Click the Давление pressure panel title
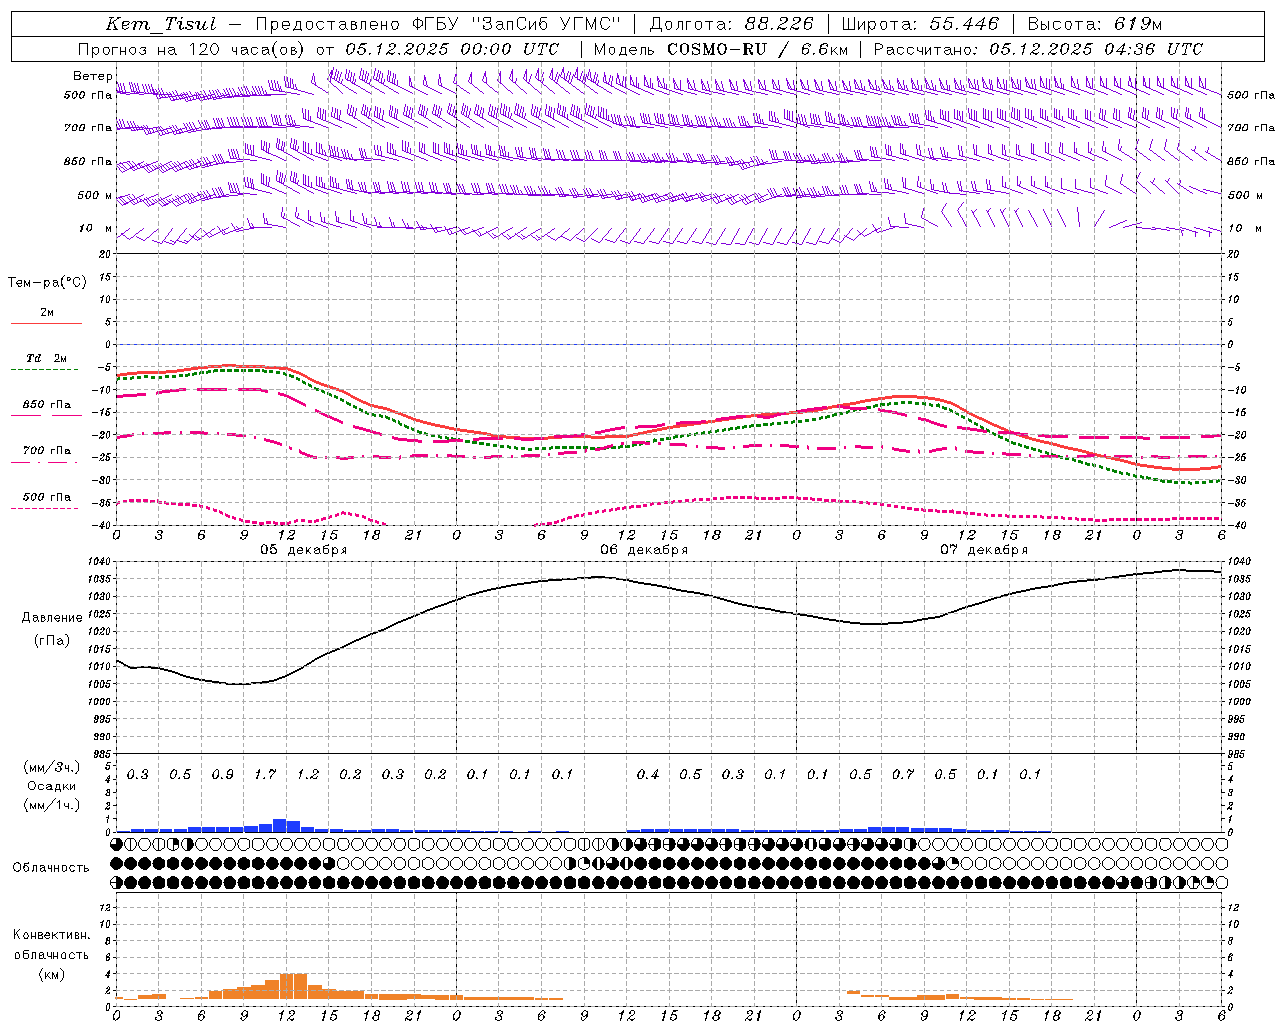This screenshot has width=1280, height=1024. 52,618
